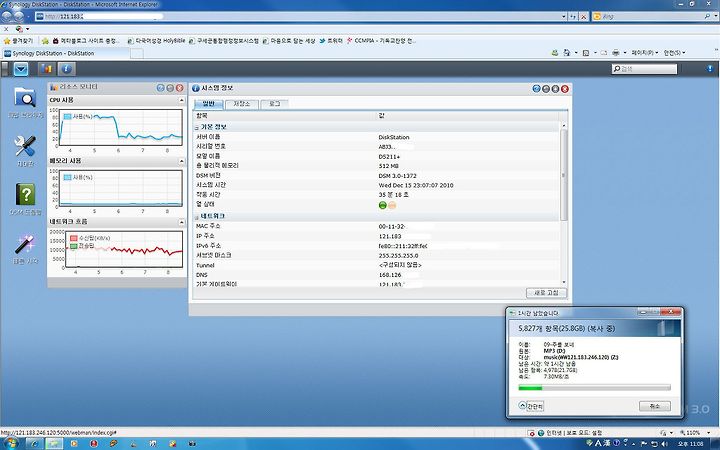
Task: Open the HolyBible favorites bar link
Action: (156, 41)
